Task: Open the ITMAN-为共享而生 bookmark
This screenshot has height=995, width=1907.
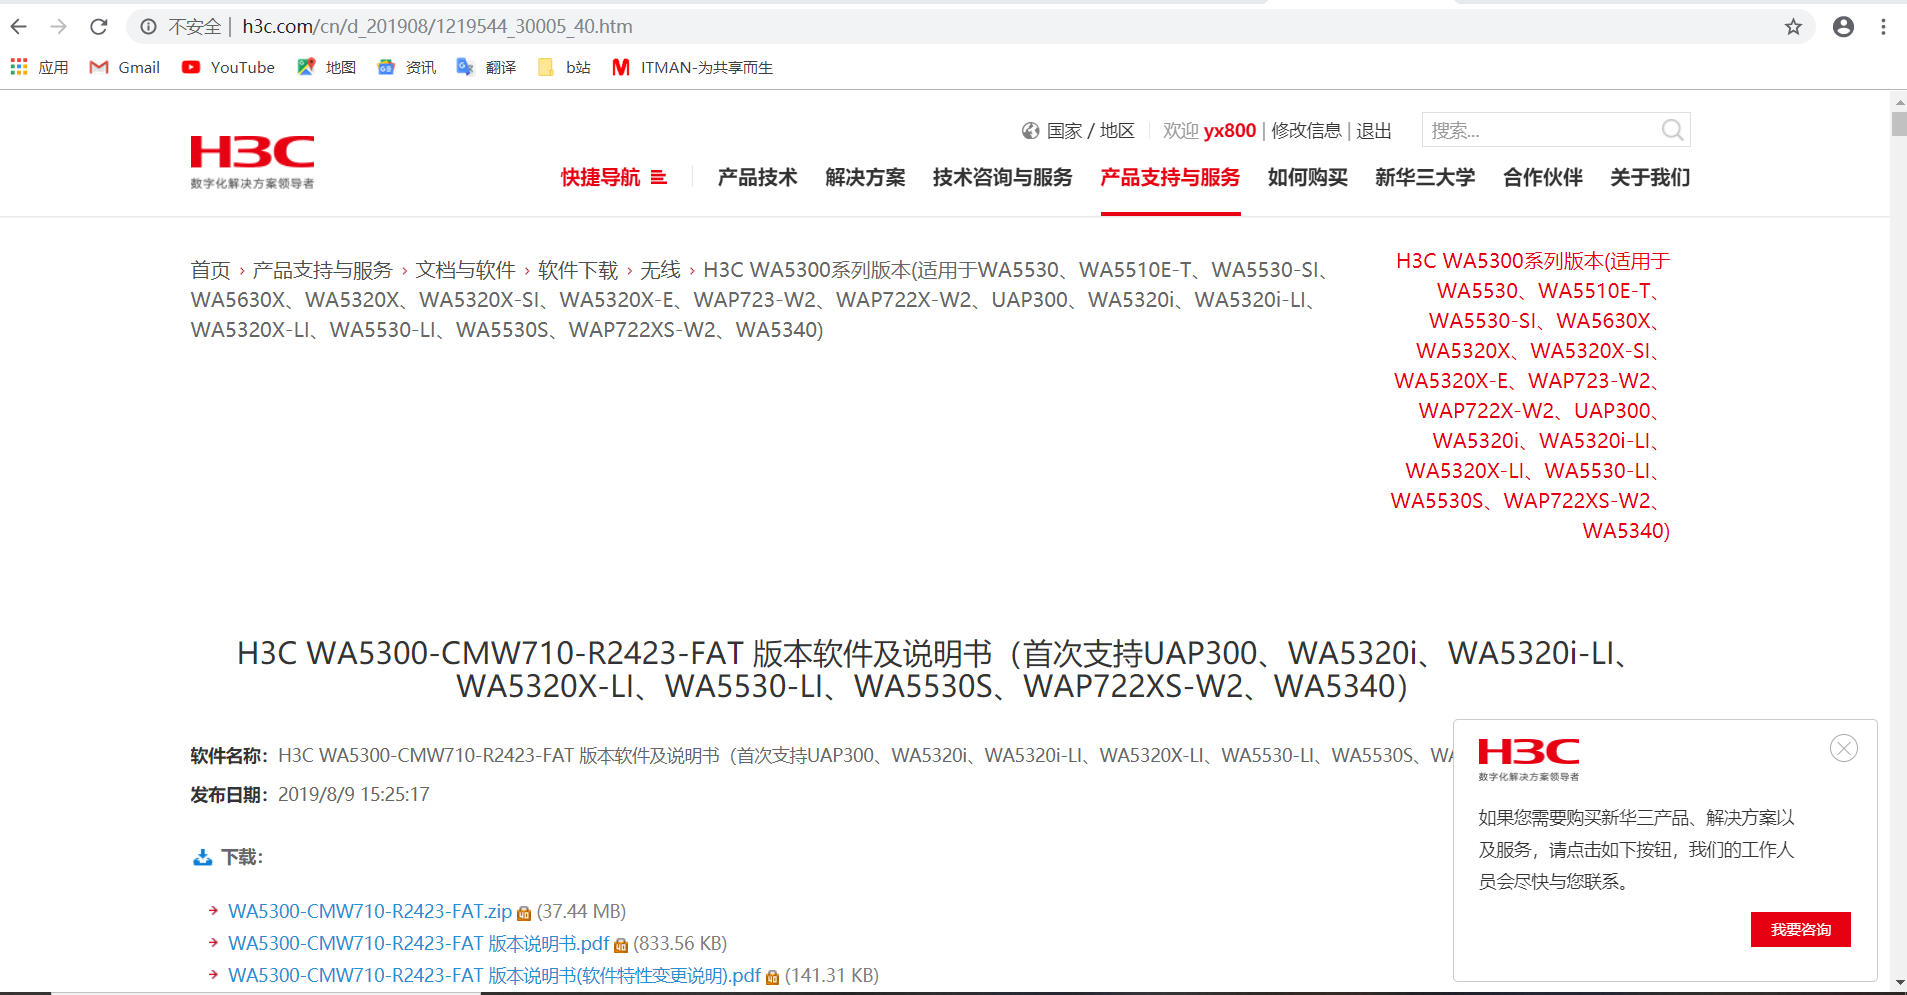Action: 692,67
